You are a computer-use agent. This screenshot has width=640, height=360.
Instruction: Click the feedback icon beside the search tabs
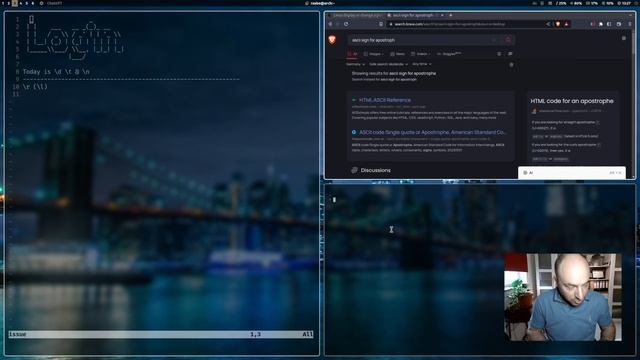510,54
